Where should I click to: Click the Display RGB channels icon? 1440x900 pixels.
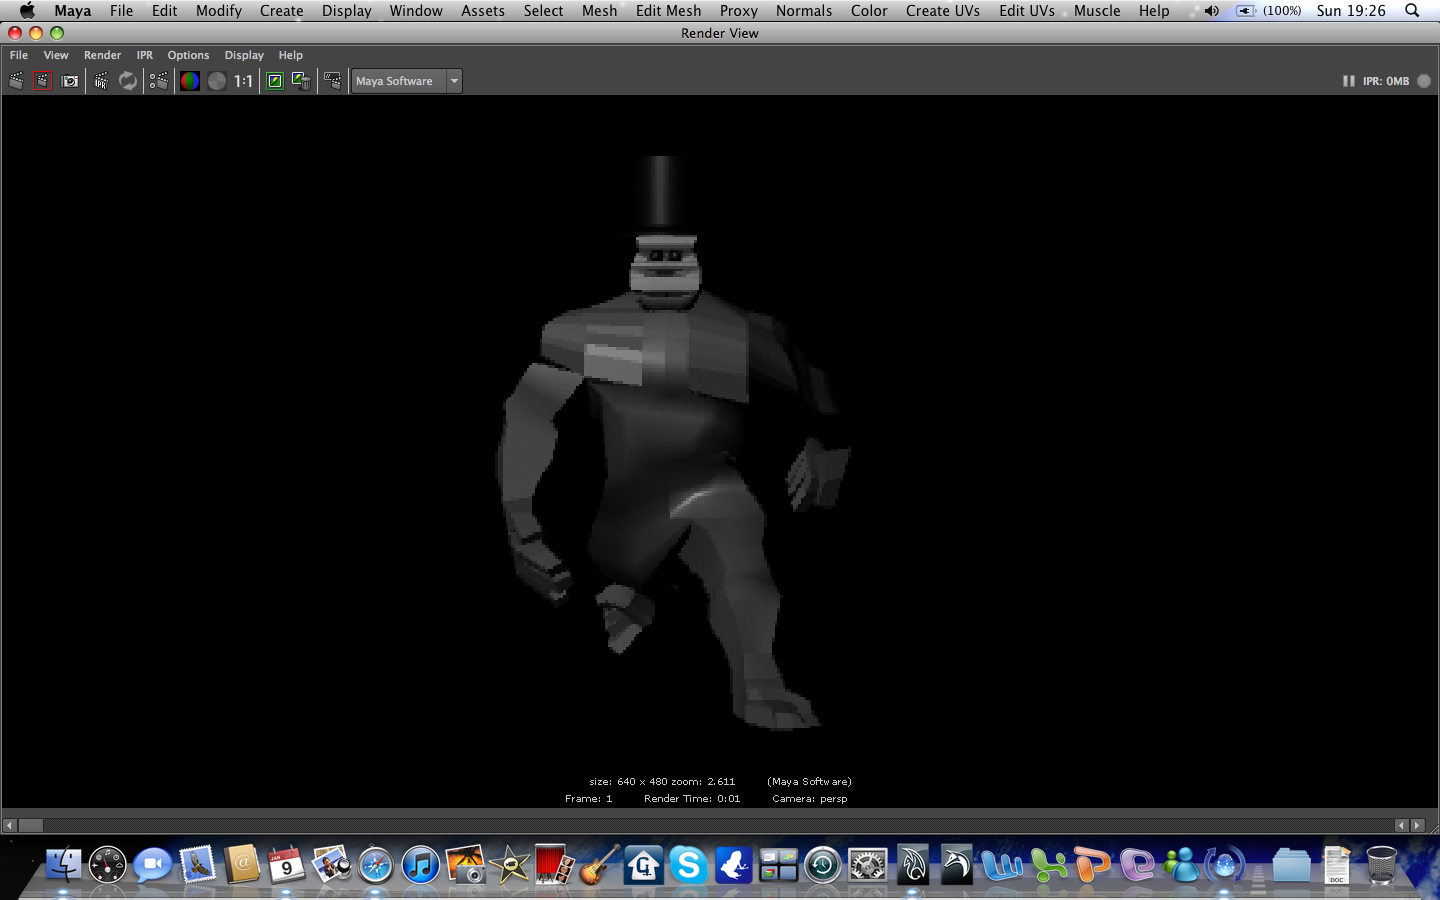190,81
